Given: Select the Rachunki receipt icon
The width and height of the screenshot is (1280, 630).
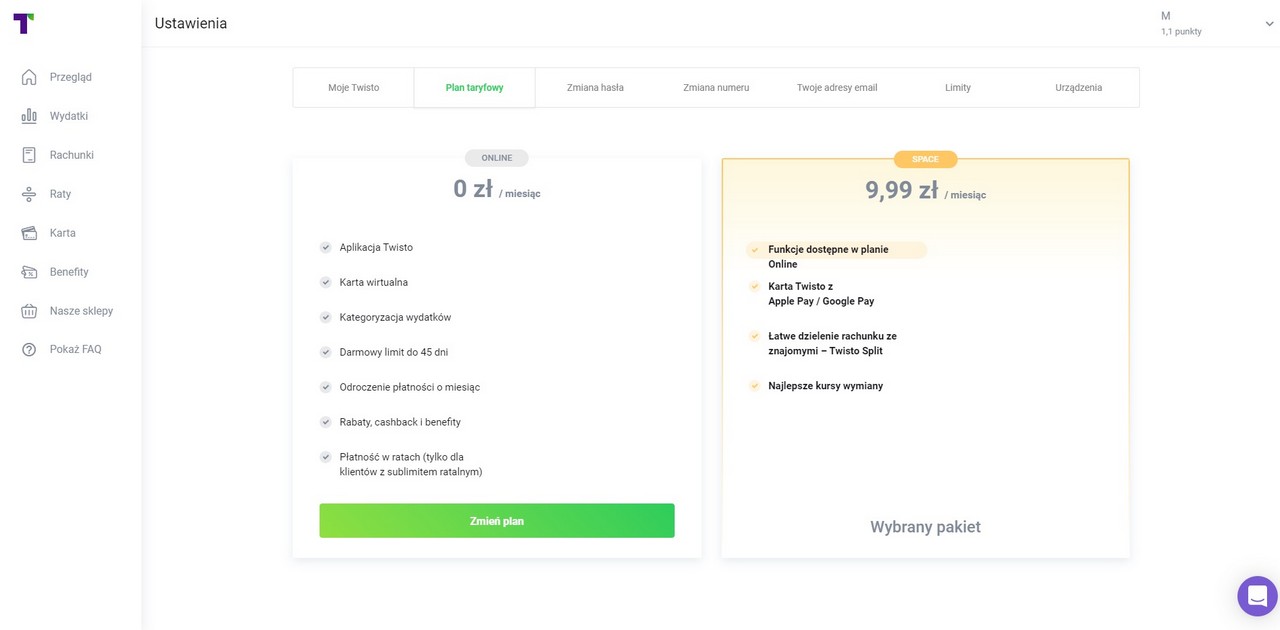Looking at the screenshot, I should point(29,155).
